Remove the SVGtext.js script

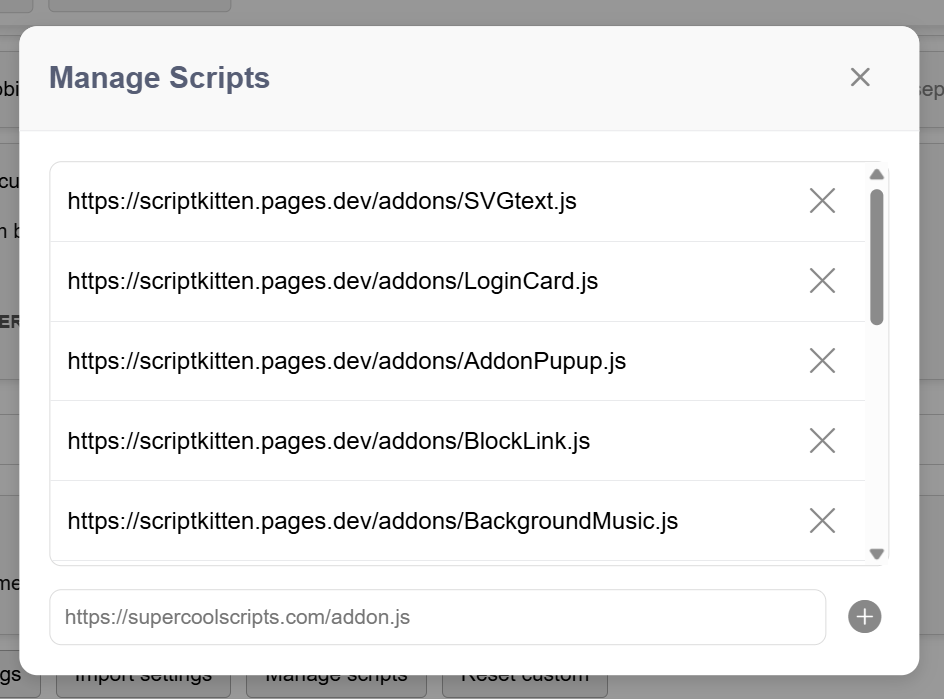(x=822, y=201)
